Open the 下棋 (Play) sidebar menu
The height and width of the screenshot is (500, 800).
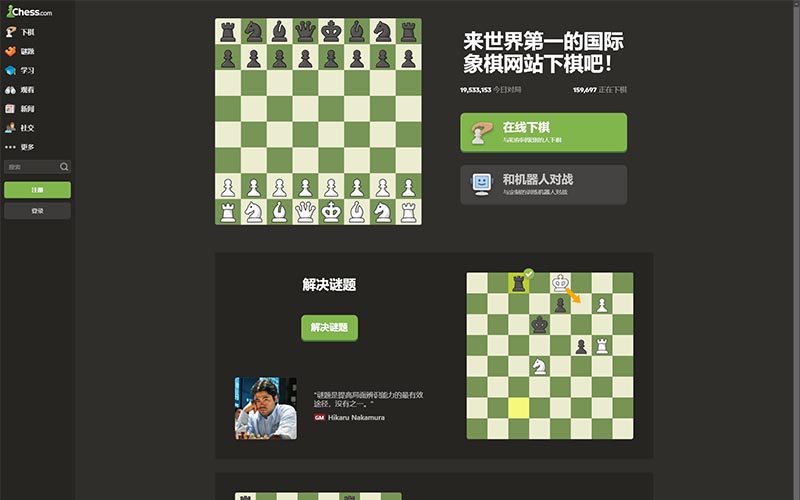pyautogui.click(x=20, y=32)
